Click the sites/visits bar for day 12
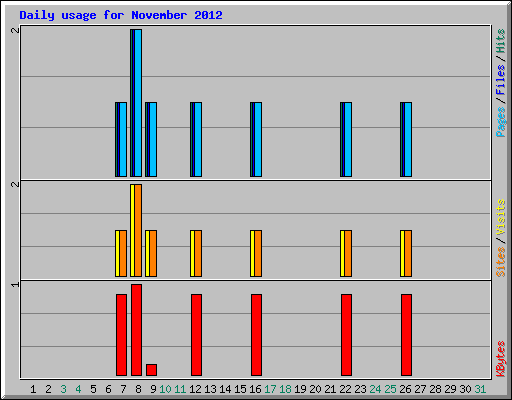Viewport: 512px width, 400px height. [196, 253]
